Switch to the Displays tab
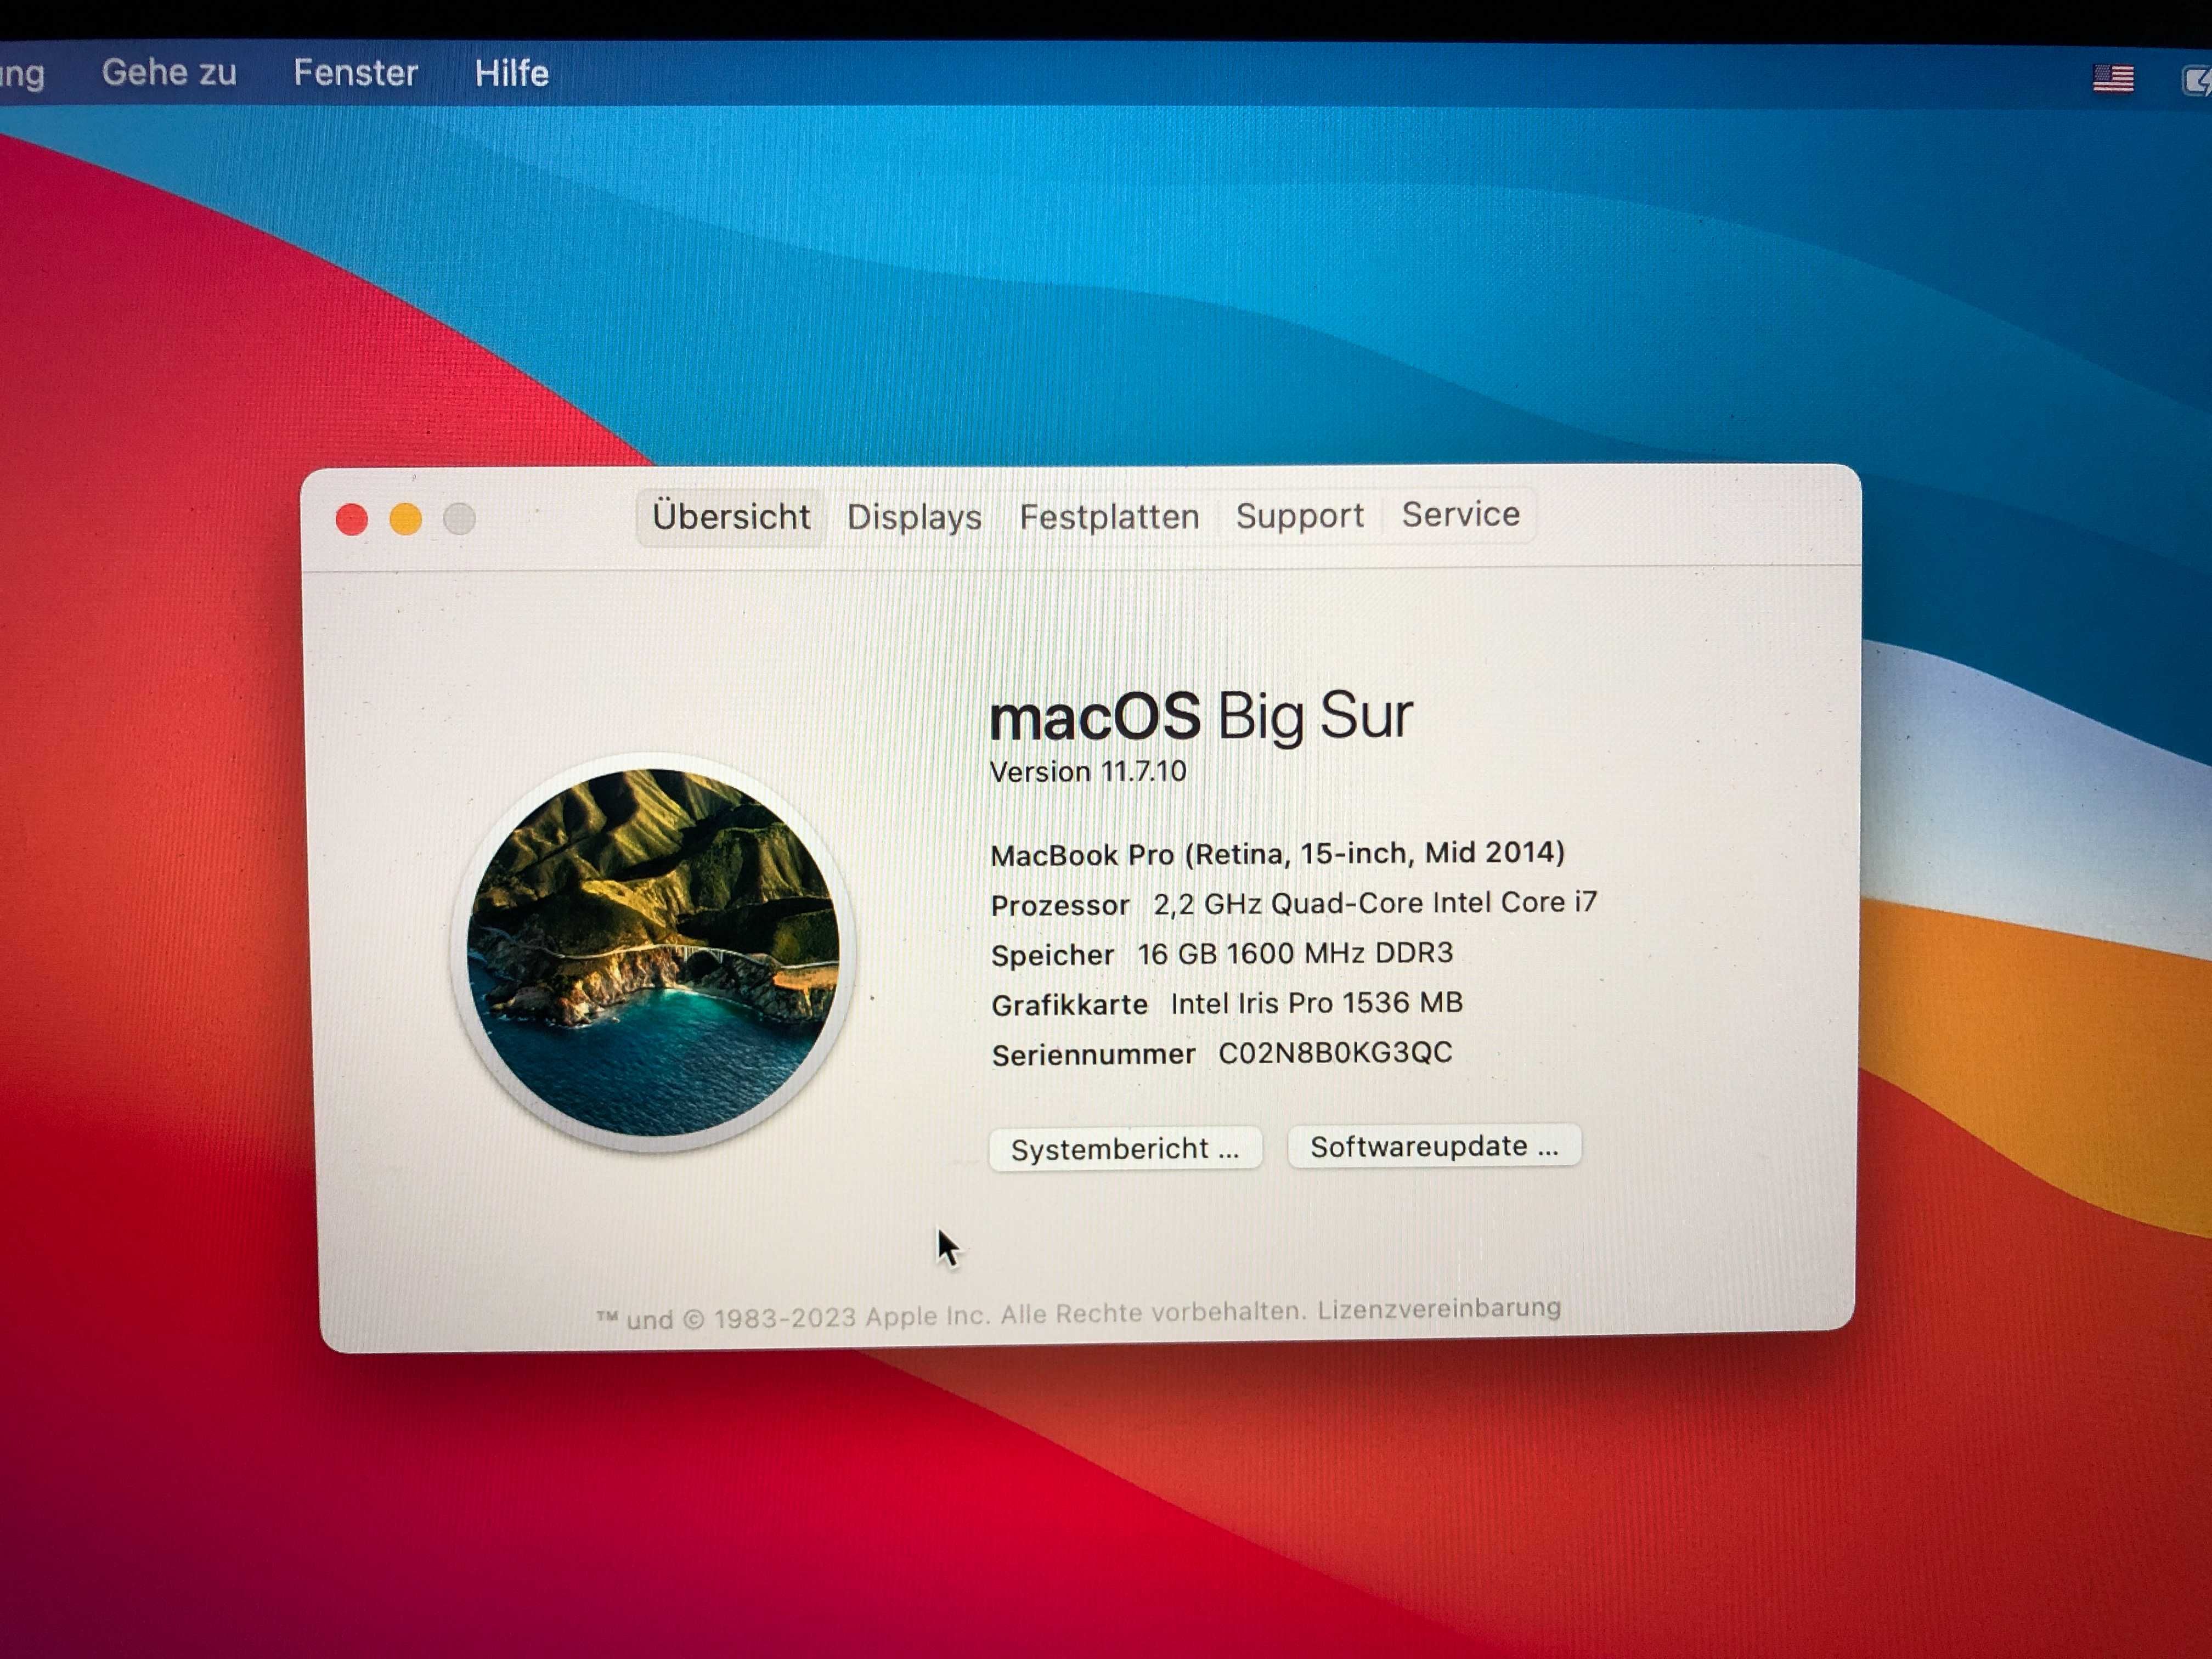This screenshot has height=1659, width=2212. [x=914, y=517]
